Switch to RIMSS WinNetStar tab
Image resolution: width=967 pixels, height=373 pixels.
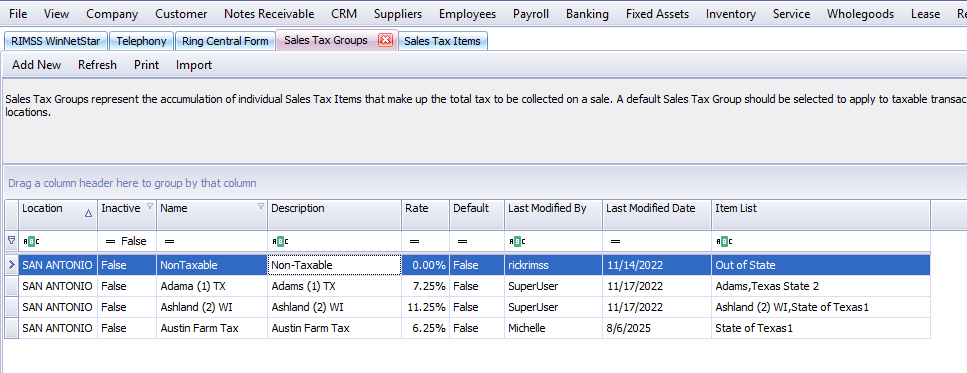pyautogui.click(x=56, y=41)
